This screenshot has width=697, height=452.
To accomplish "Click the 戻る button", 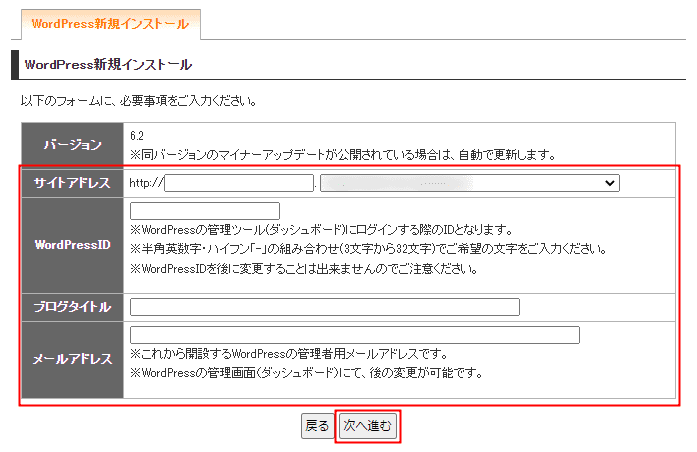I will (x=317, y=426).
